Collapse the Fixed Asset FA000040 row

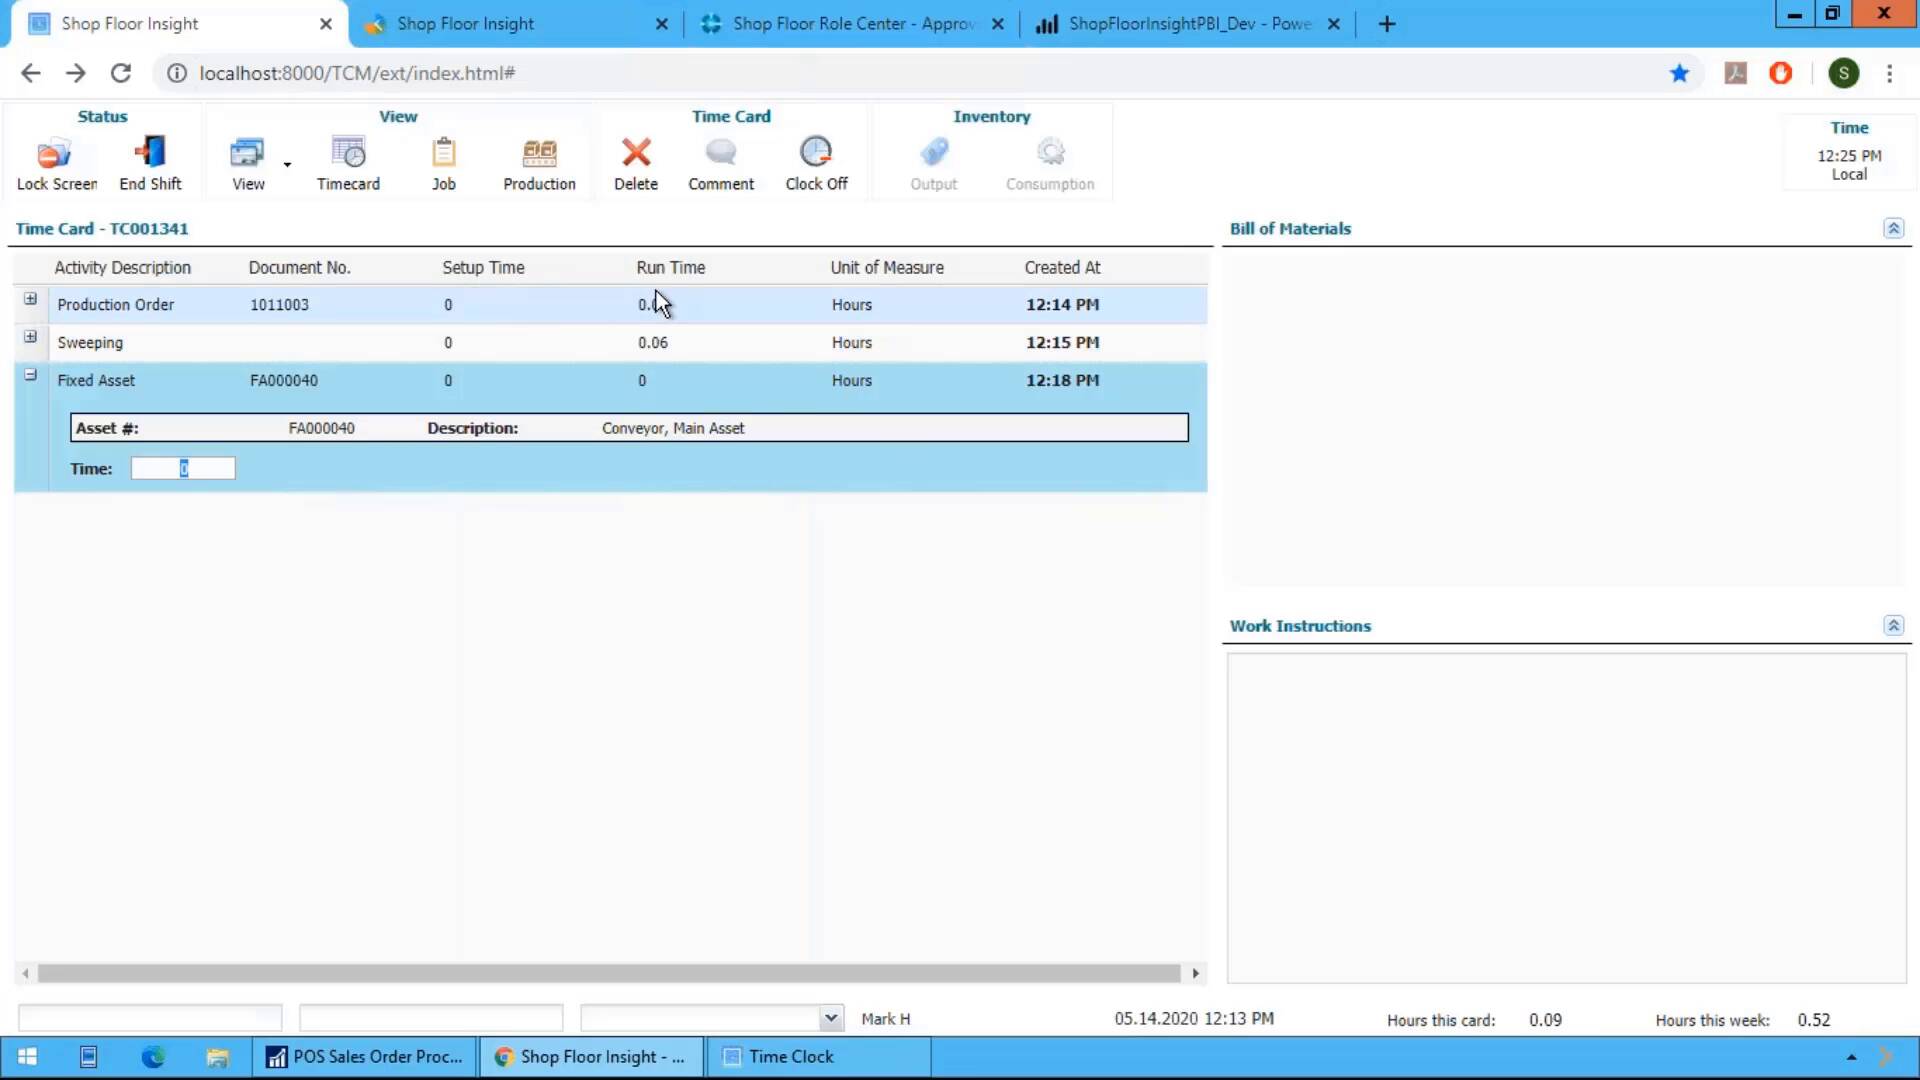click(30, 374)
